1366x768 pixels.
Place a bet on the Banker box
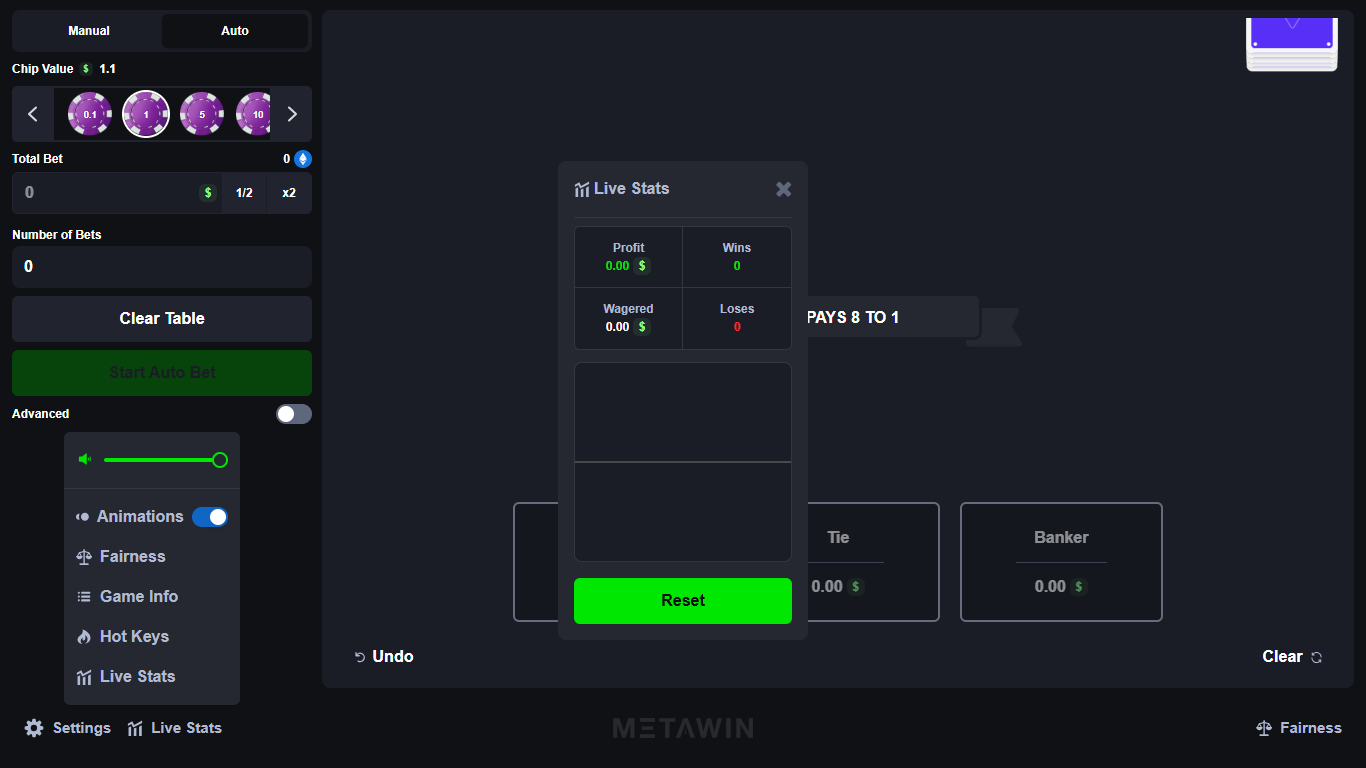click(x=1061, y=562)
